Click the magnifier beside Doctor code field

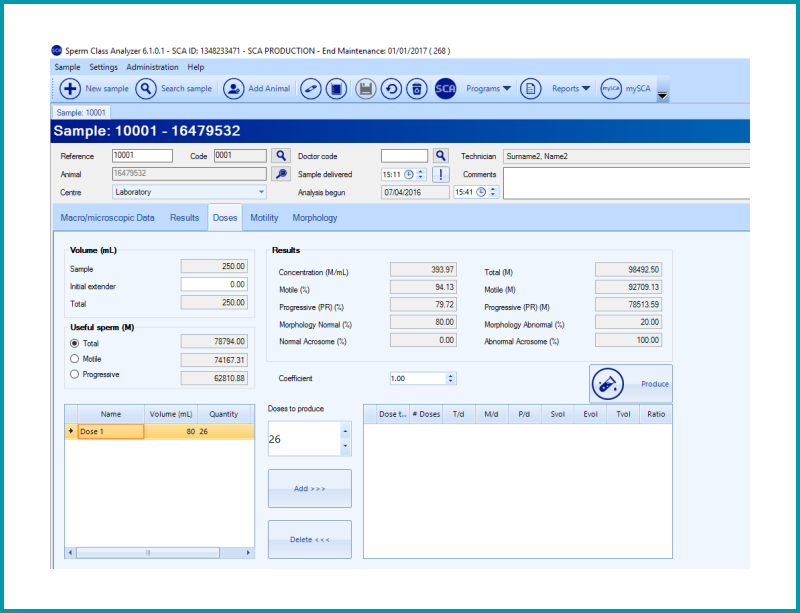pyautogui.click(x=441, y=156)
